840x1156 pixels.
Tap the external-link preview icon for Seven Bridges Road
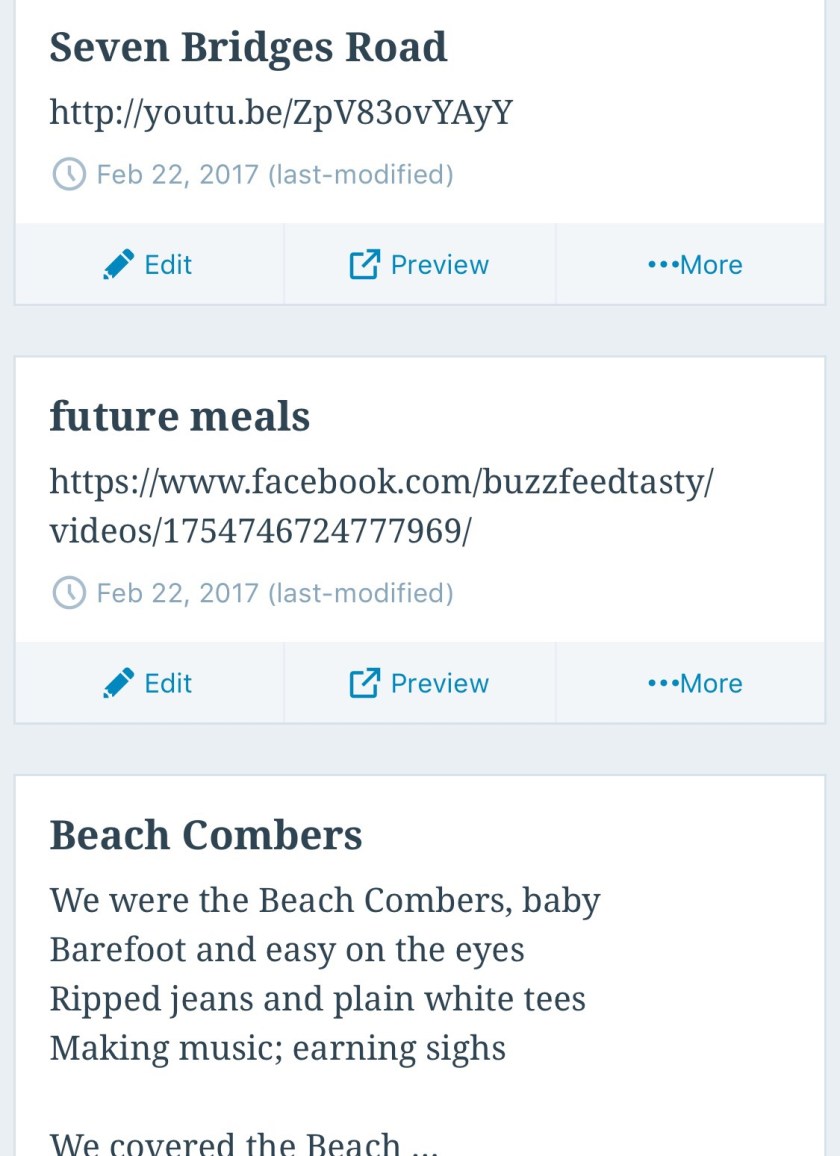point(364,265)
